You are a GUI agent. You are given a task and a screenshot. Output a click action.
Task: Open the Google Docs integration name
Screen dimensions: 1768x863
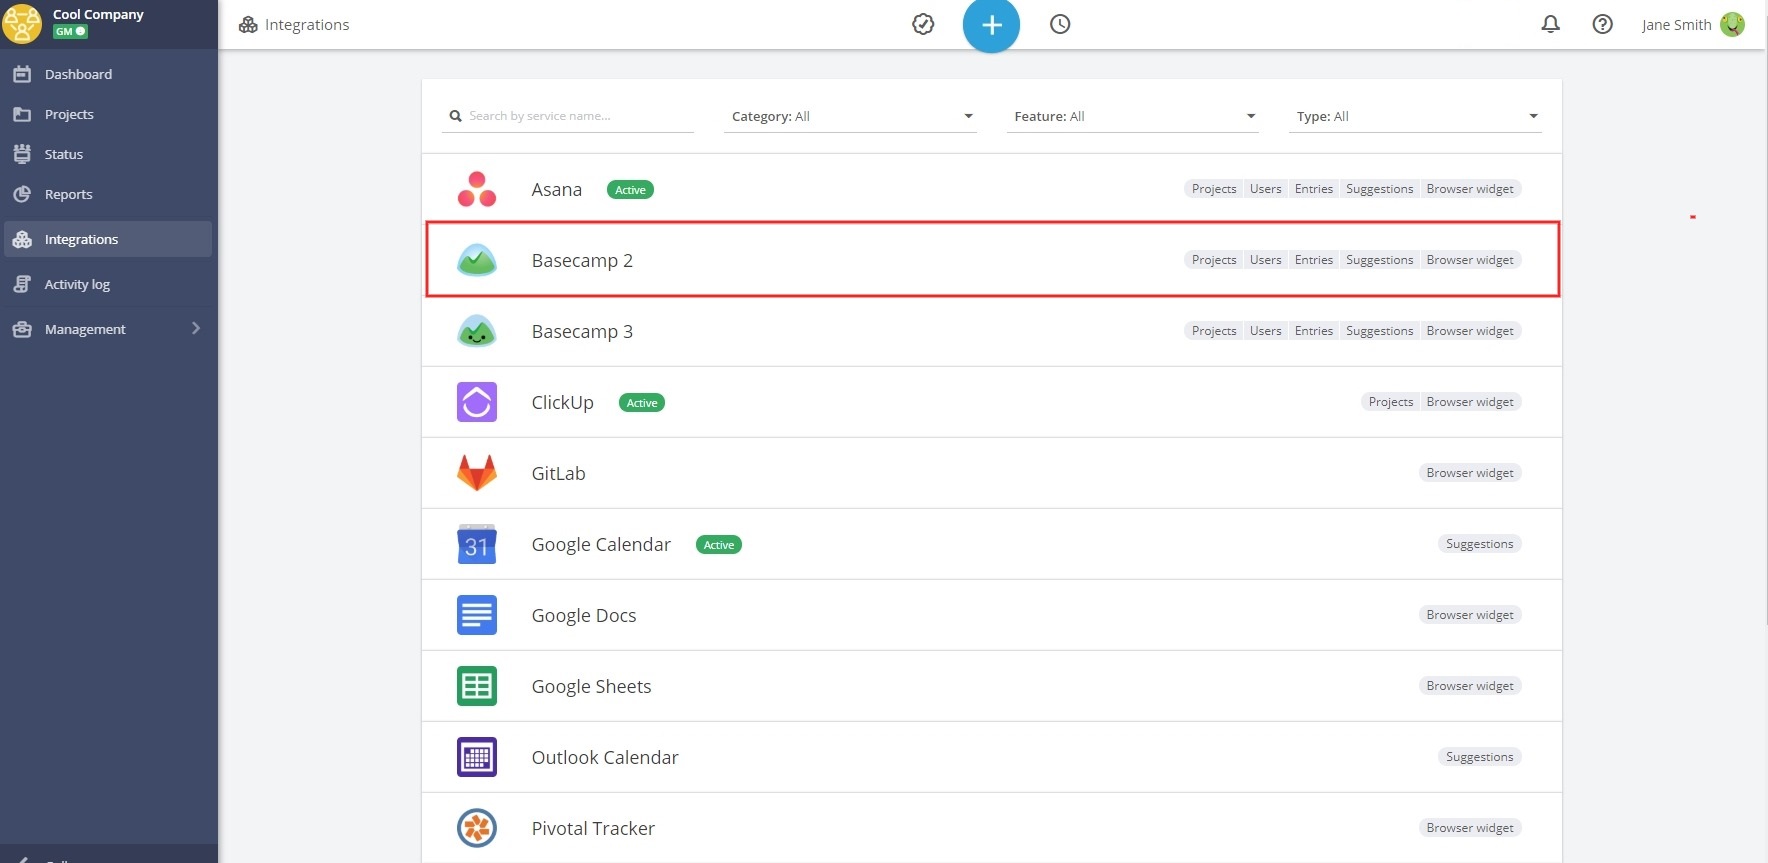584,616
